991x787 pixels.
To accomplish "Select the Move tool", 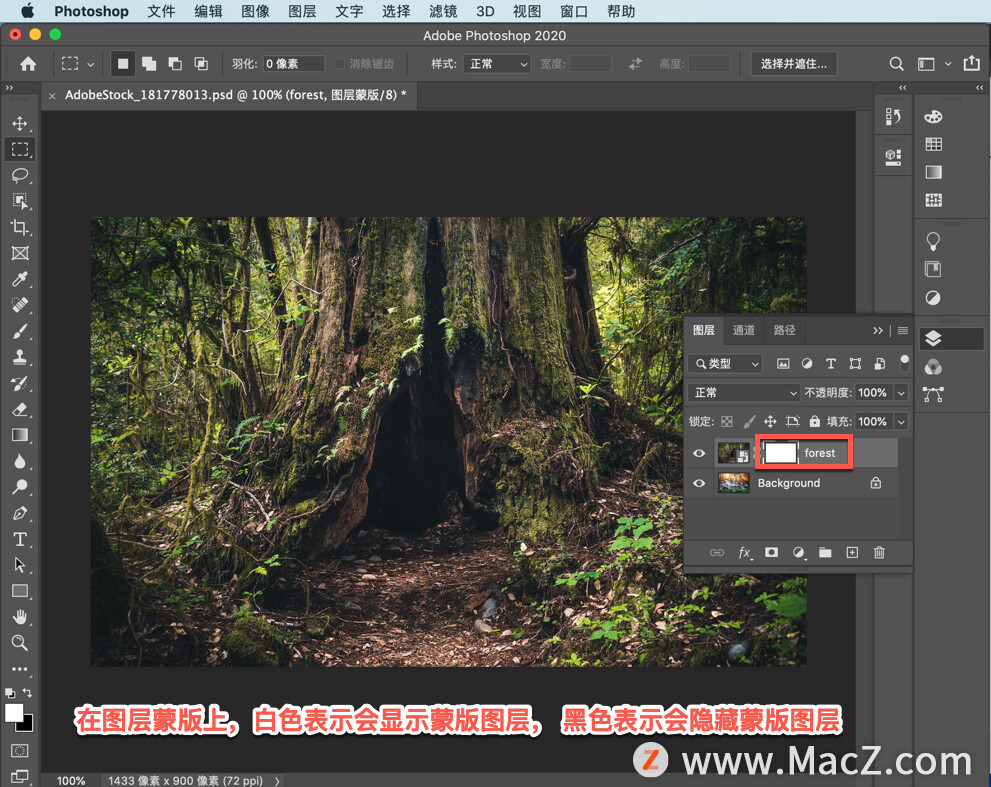I will [19, 124].
